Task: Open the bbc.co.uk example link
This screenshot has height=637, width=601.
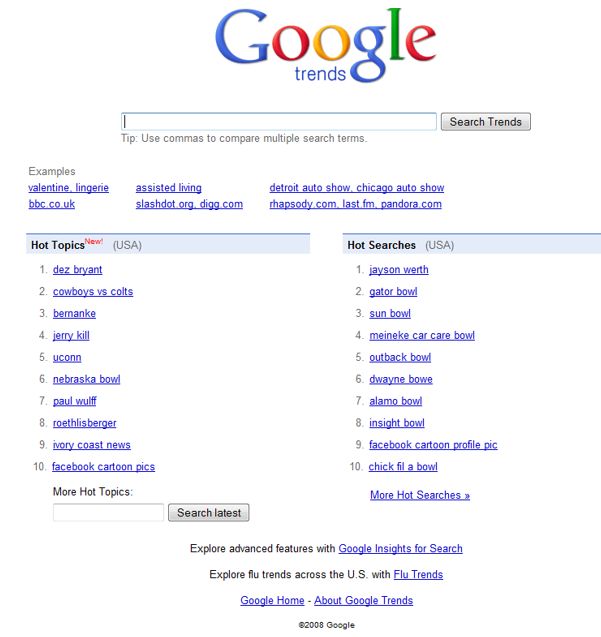Action: coord(52,204)
